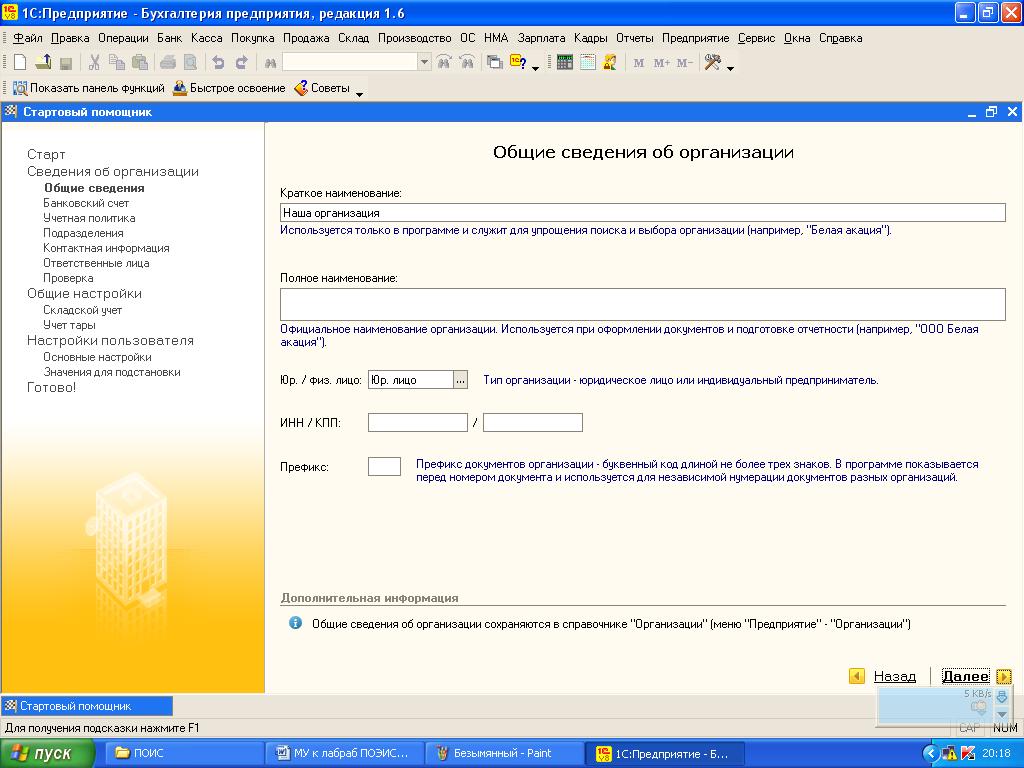Click the Префикс input field

point(385,466)
